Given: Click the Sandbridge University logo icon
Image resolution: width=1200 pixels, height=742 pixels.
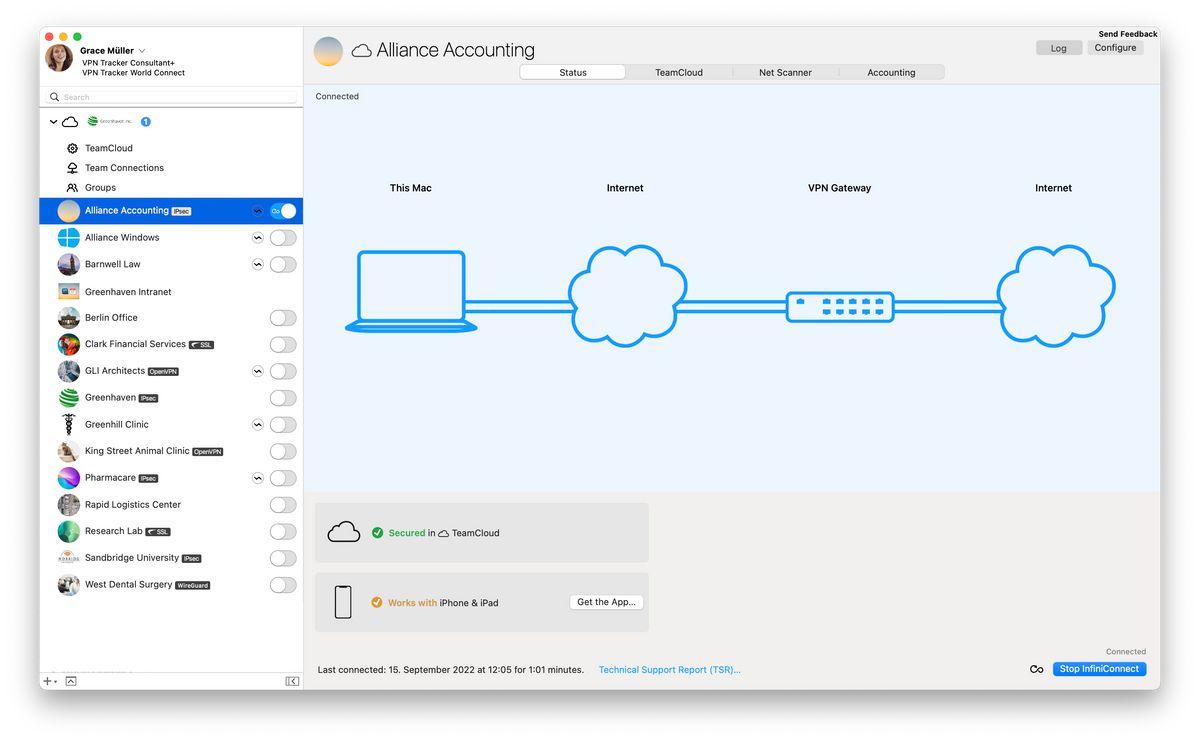Looking at the screenshot, I should click(69, 558).
